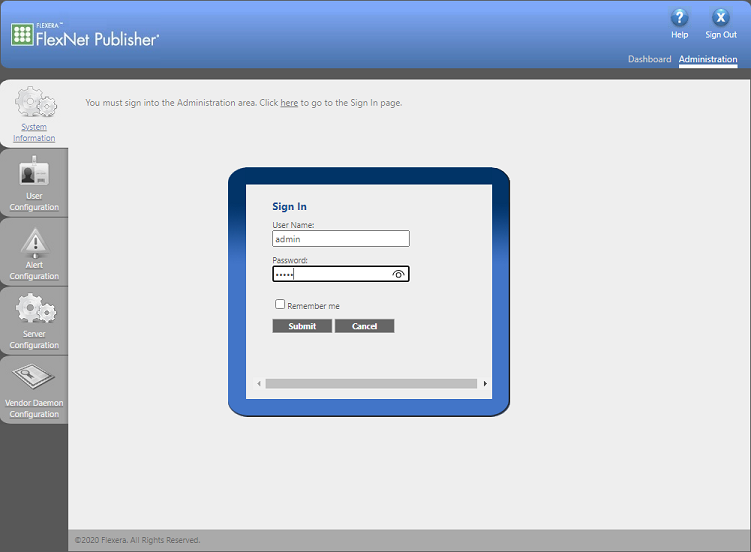The image size is (751, 552).
Task: Click the Remember me label text
Action: (313, 305)
